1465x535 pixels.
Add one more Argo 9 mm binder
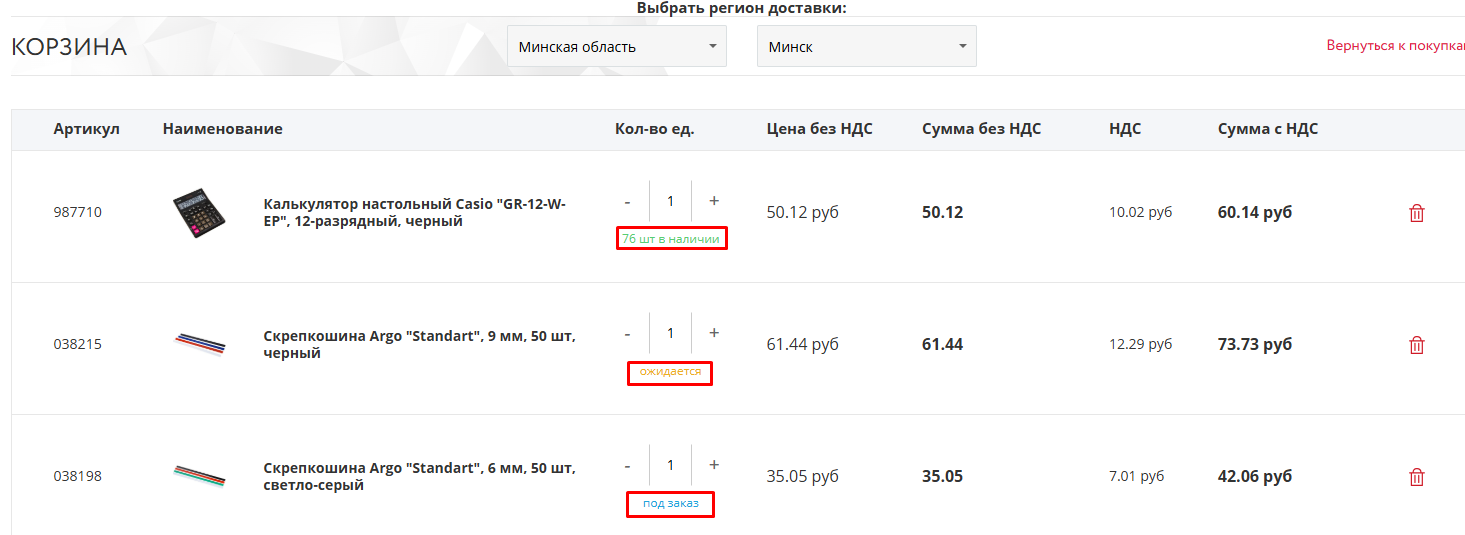714,333
